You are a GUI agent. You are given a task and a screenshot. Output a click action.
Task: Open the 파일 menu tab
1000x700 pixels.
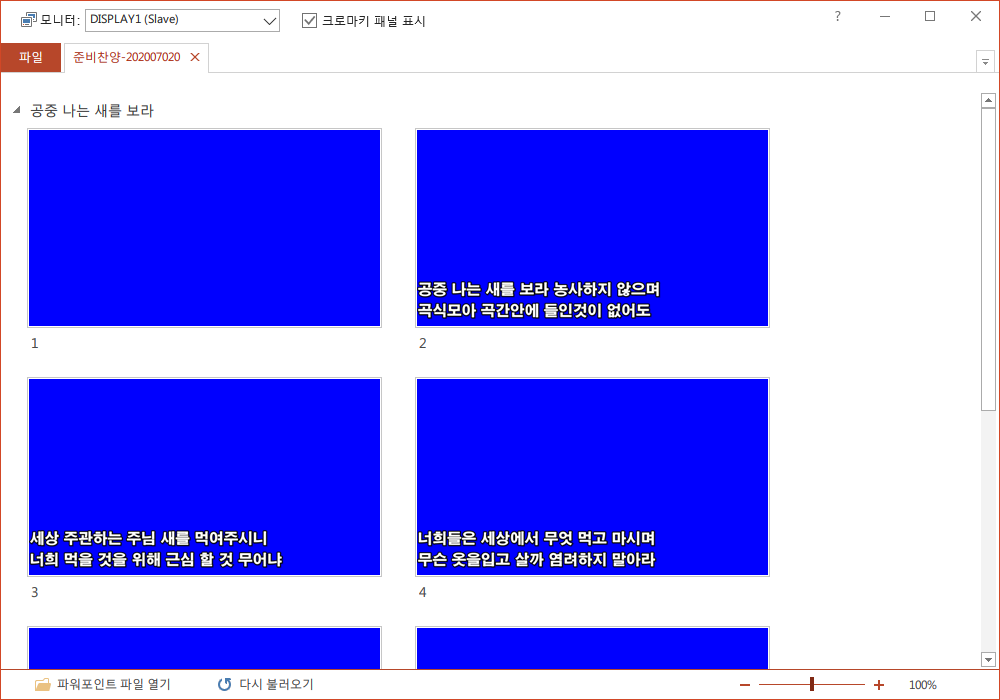pyautogui.click(x=31, y=57)
